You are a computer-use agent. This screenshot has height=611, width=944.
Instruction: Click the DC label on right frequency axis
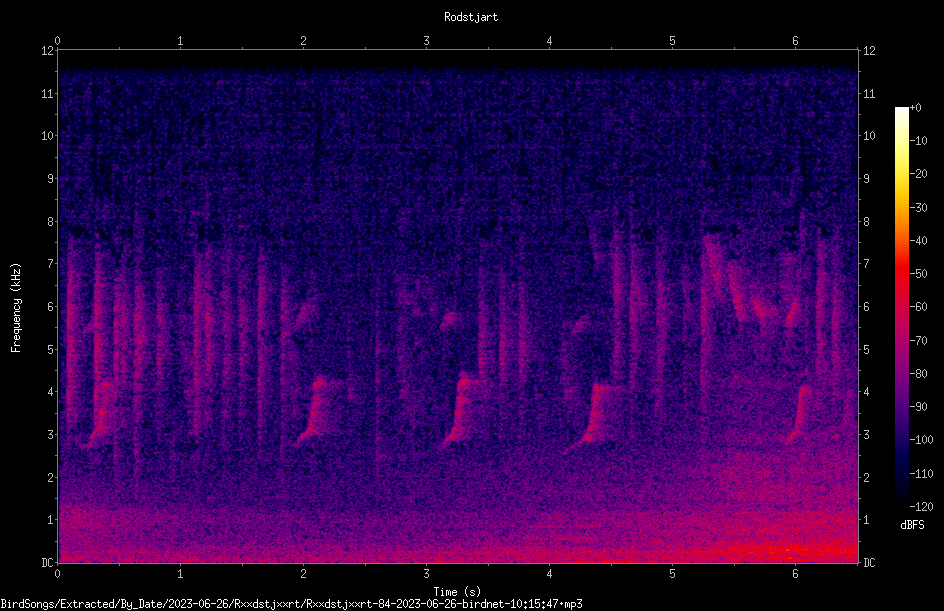coord(869,563)
